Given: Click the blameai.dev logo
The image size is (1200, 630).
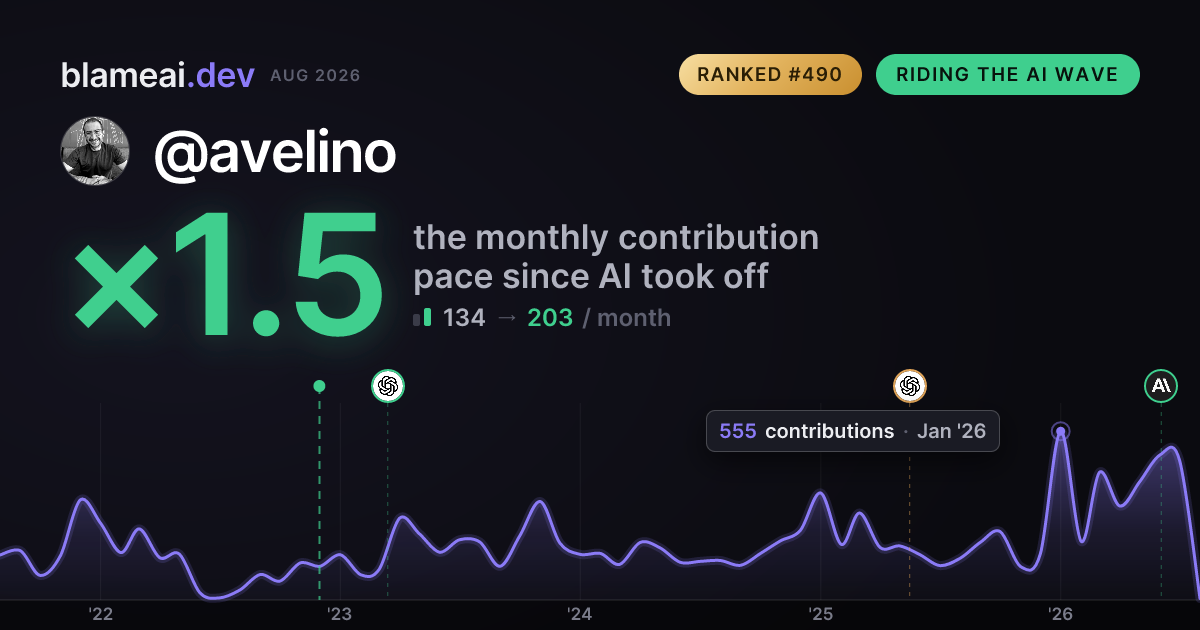Looking at the screenshot, I should pos(158,75).
